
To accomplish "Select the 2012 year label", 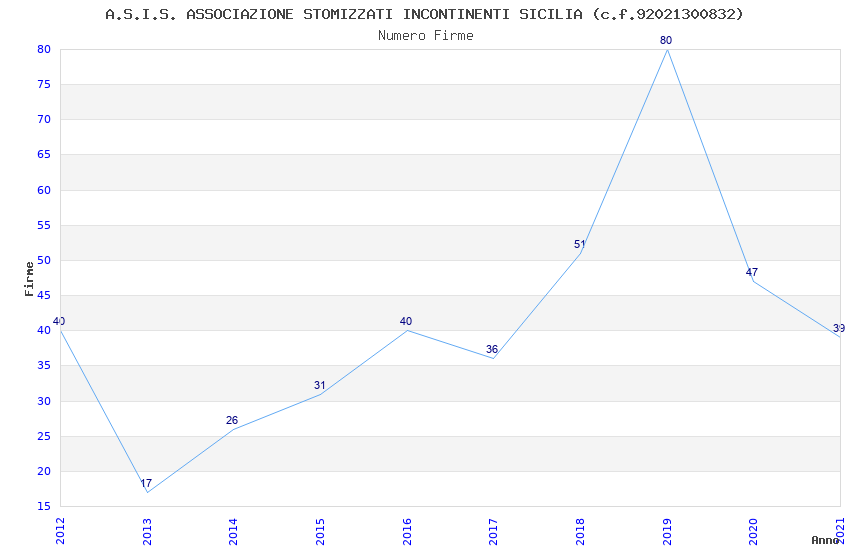I will pos(60,531).
